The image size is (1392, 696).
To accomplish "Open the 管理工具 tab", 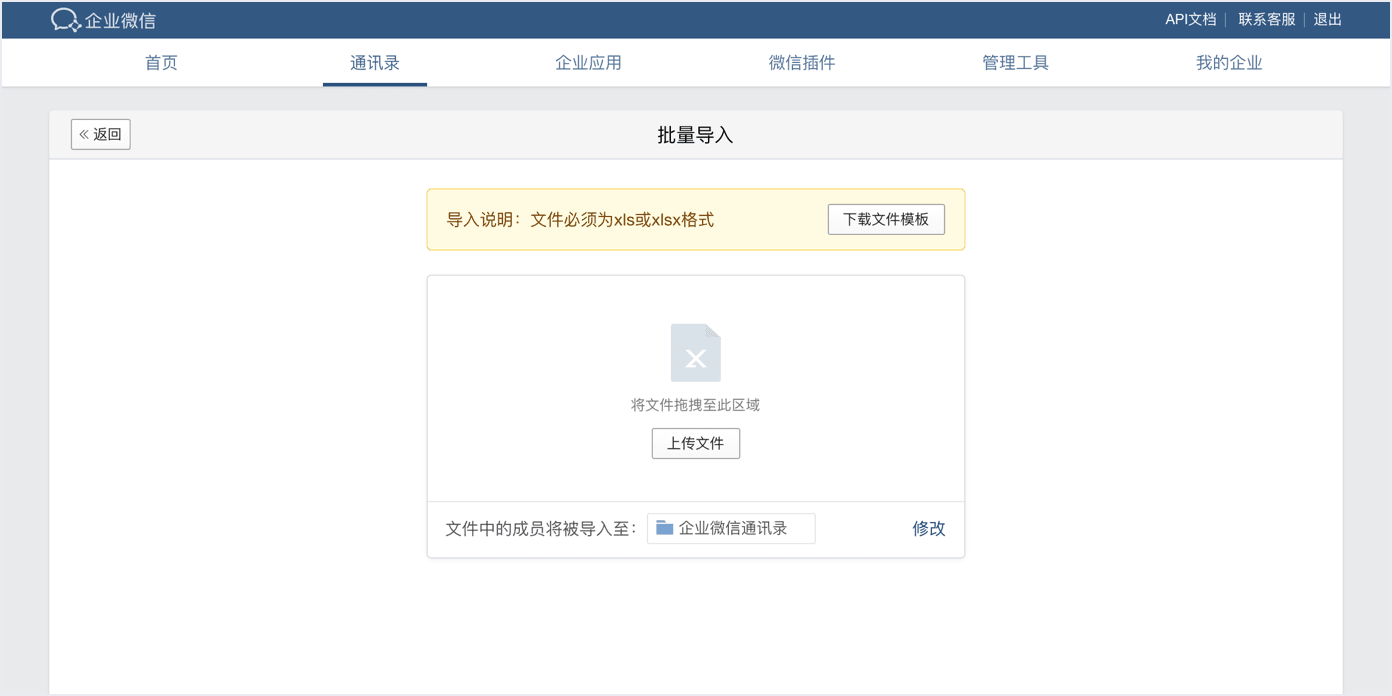I will (x=1015, y=62).
